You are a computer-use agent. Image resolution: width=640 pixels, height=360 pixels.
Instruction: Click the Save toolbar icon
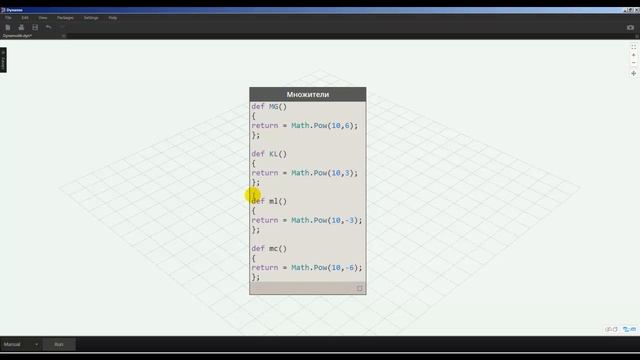35,27
